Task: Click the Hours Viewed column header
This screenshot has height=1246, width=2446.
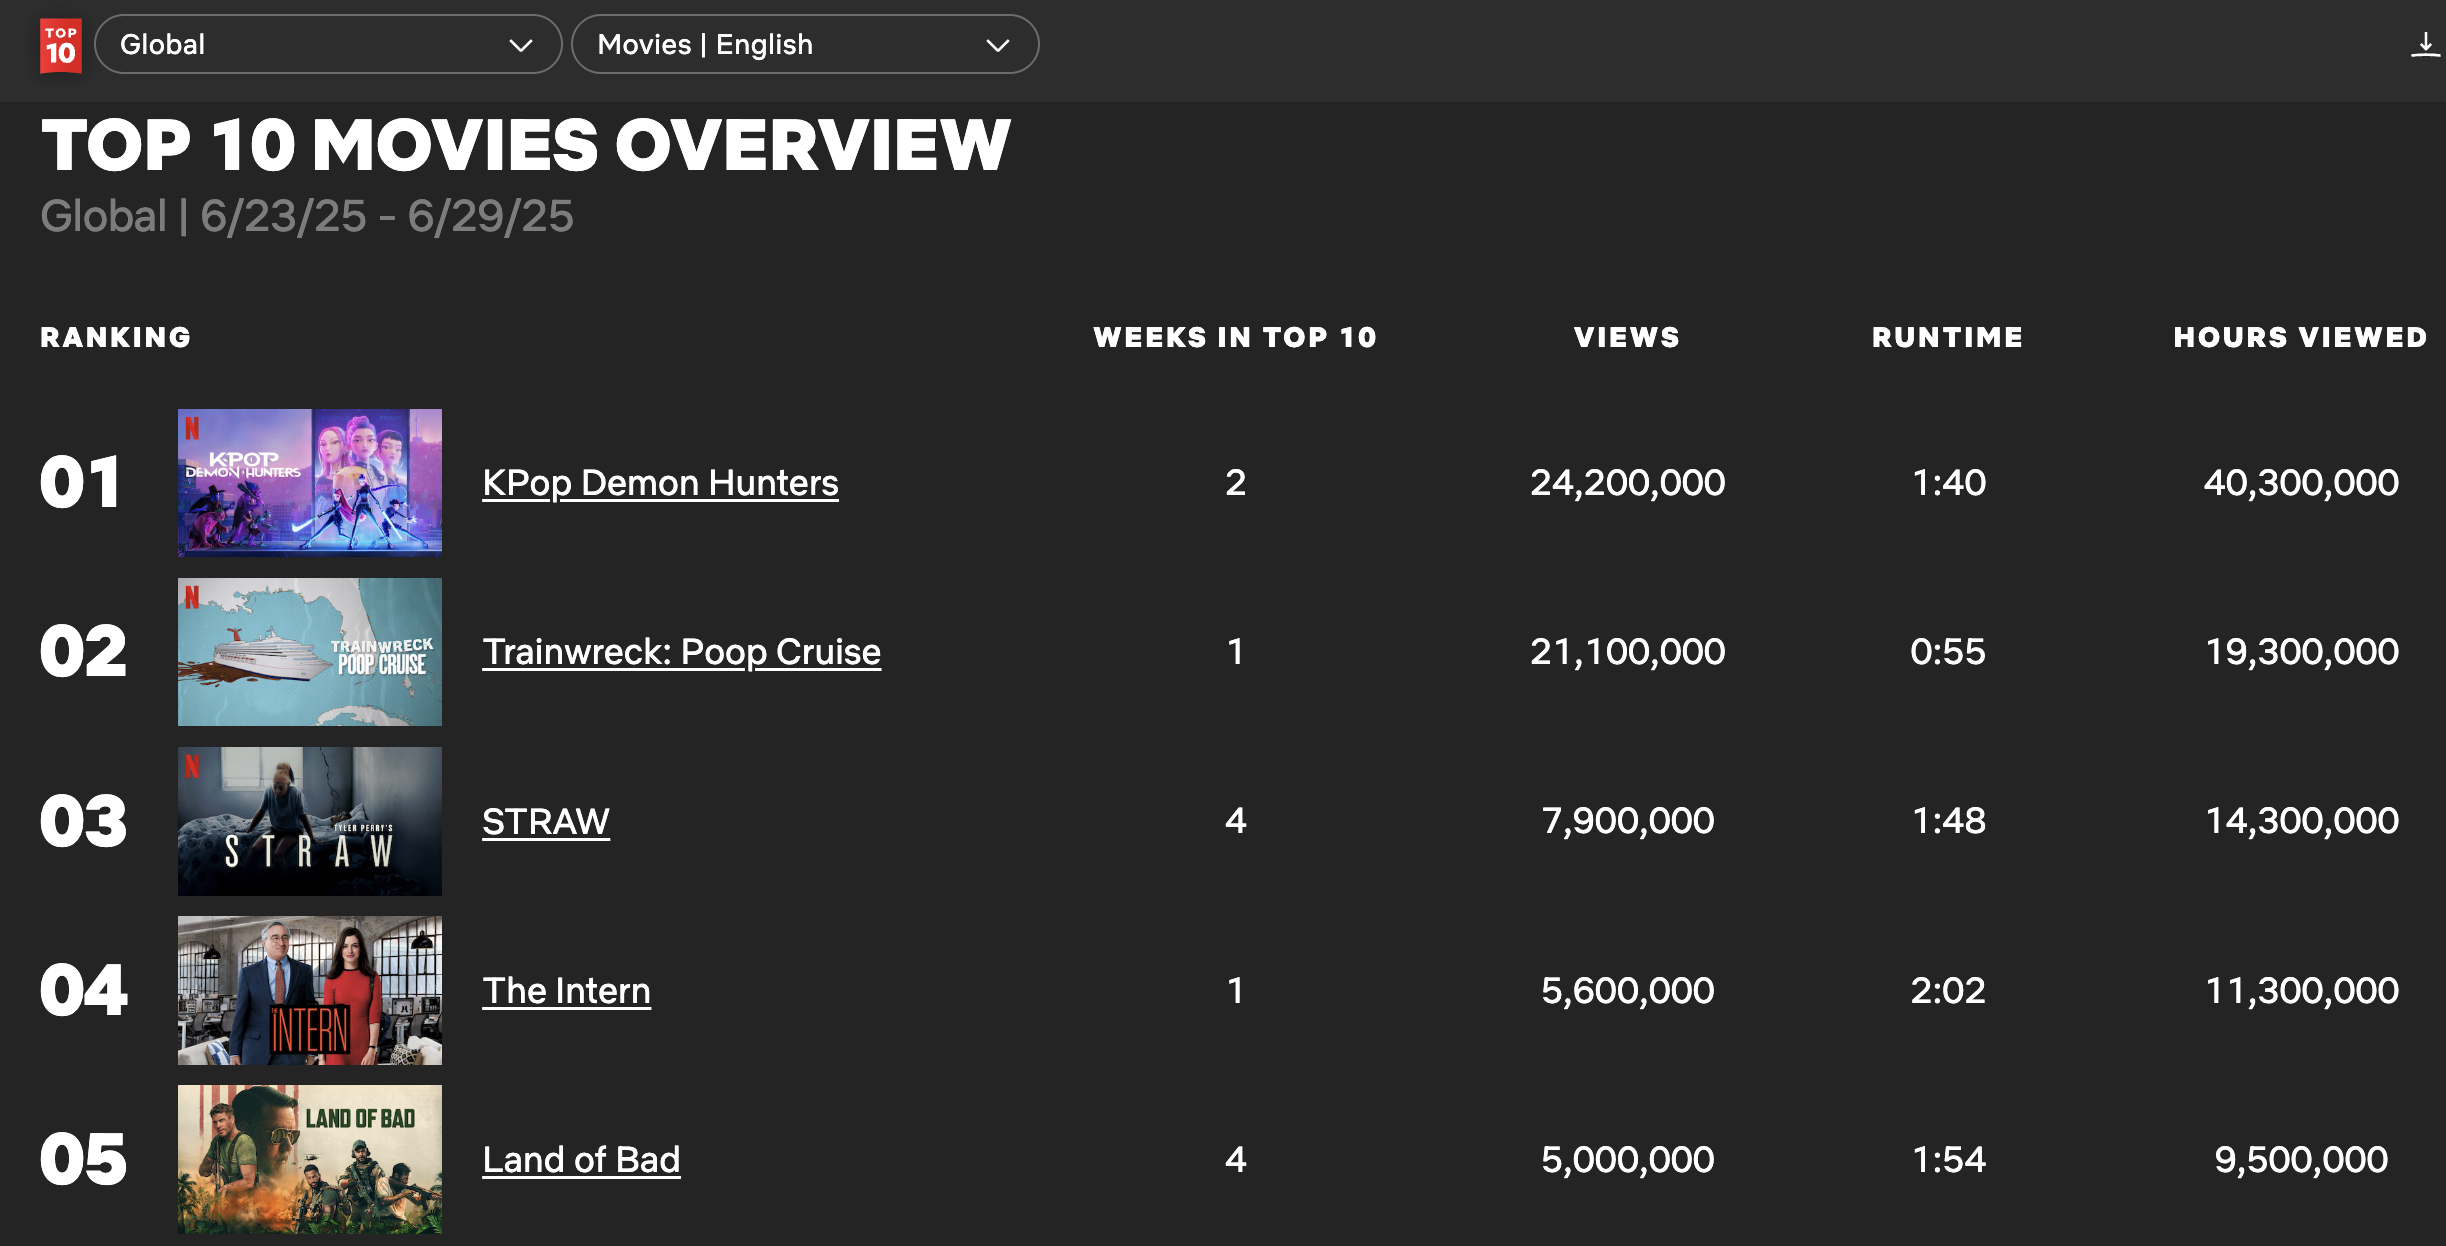Action: [x=2300, y=337]
